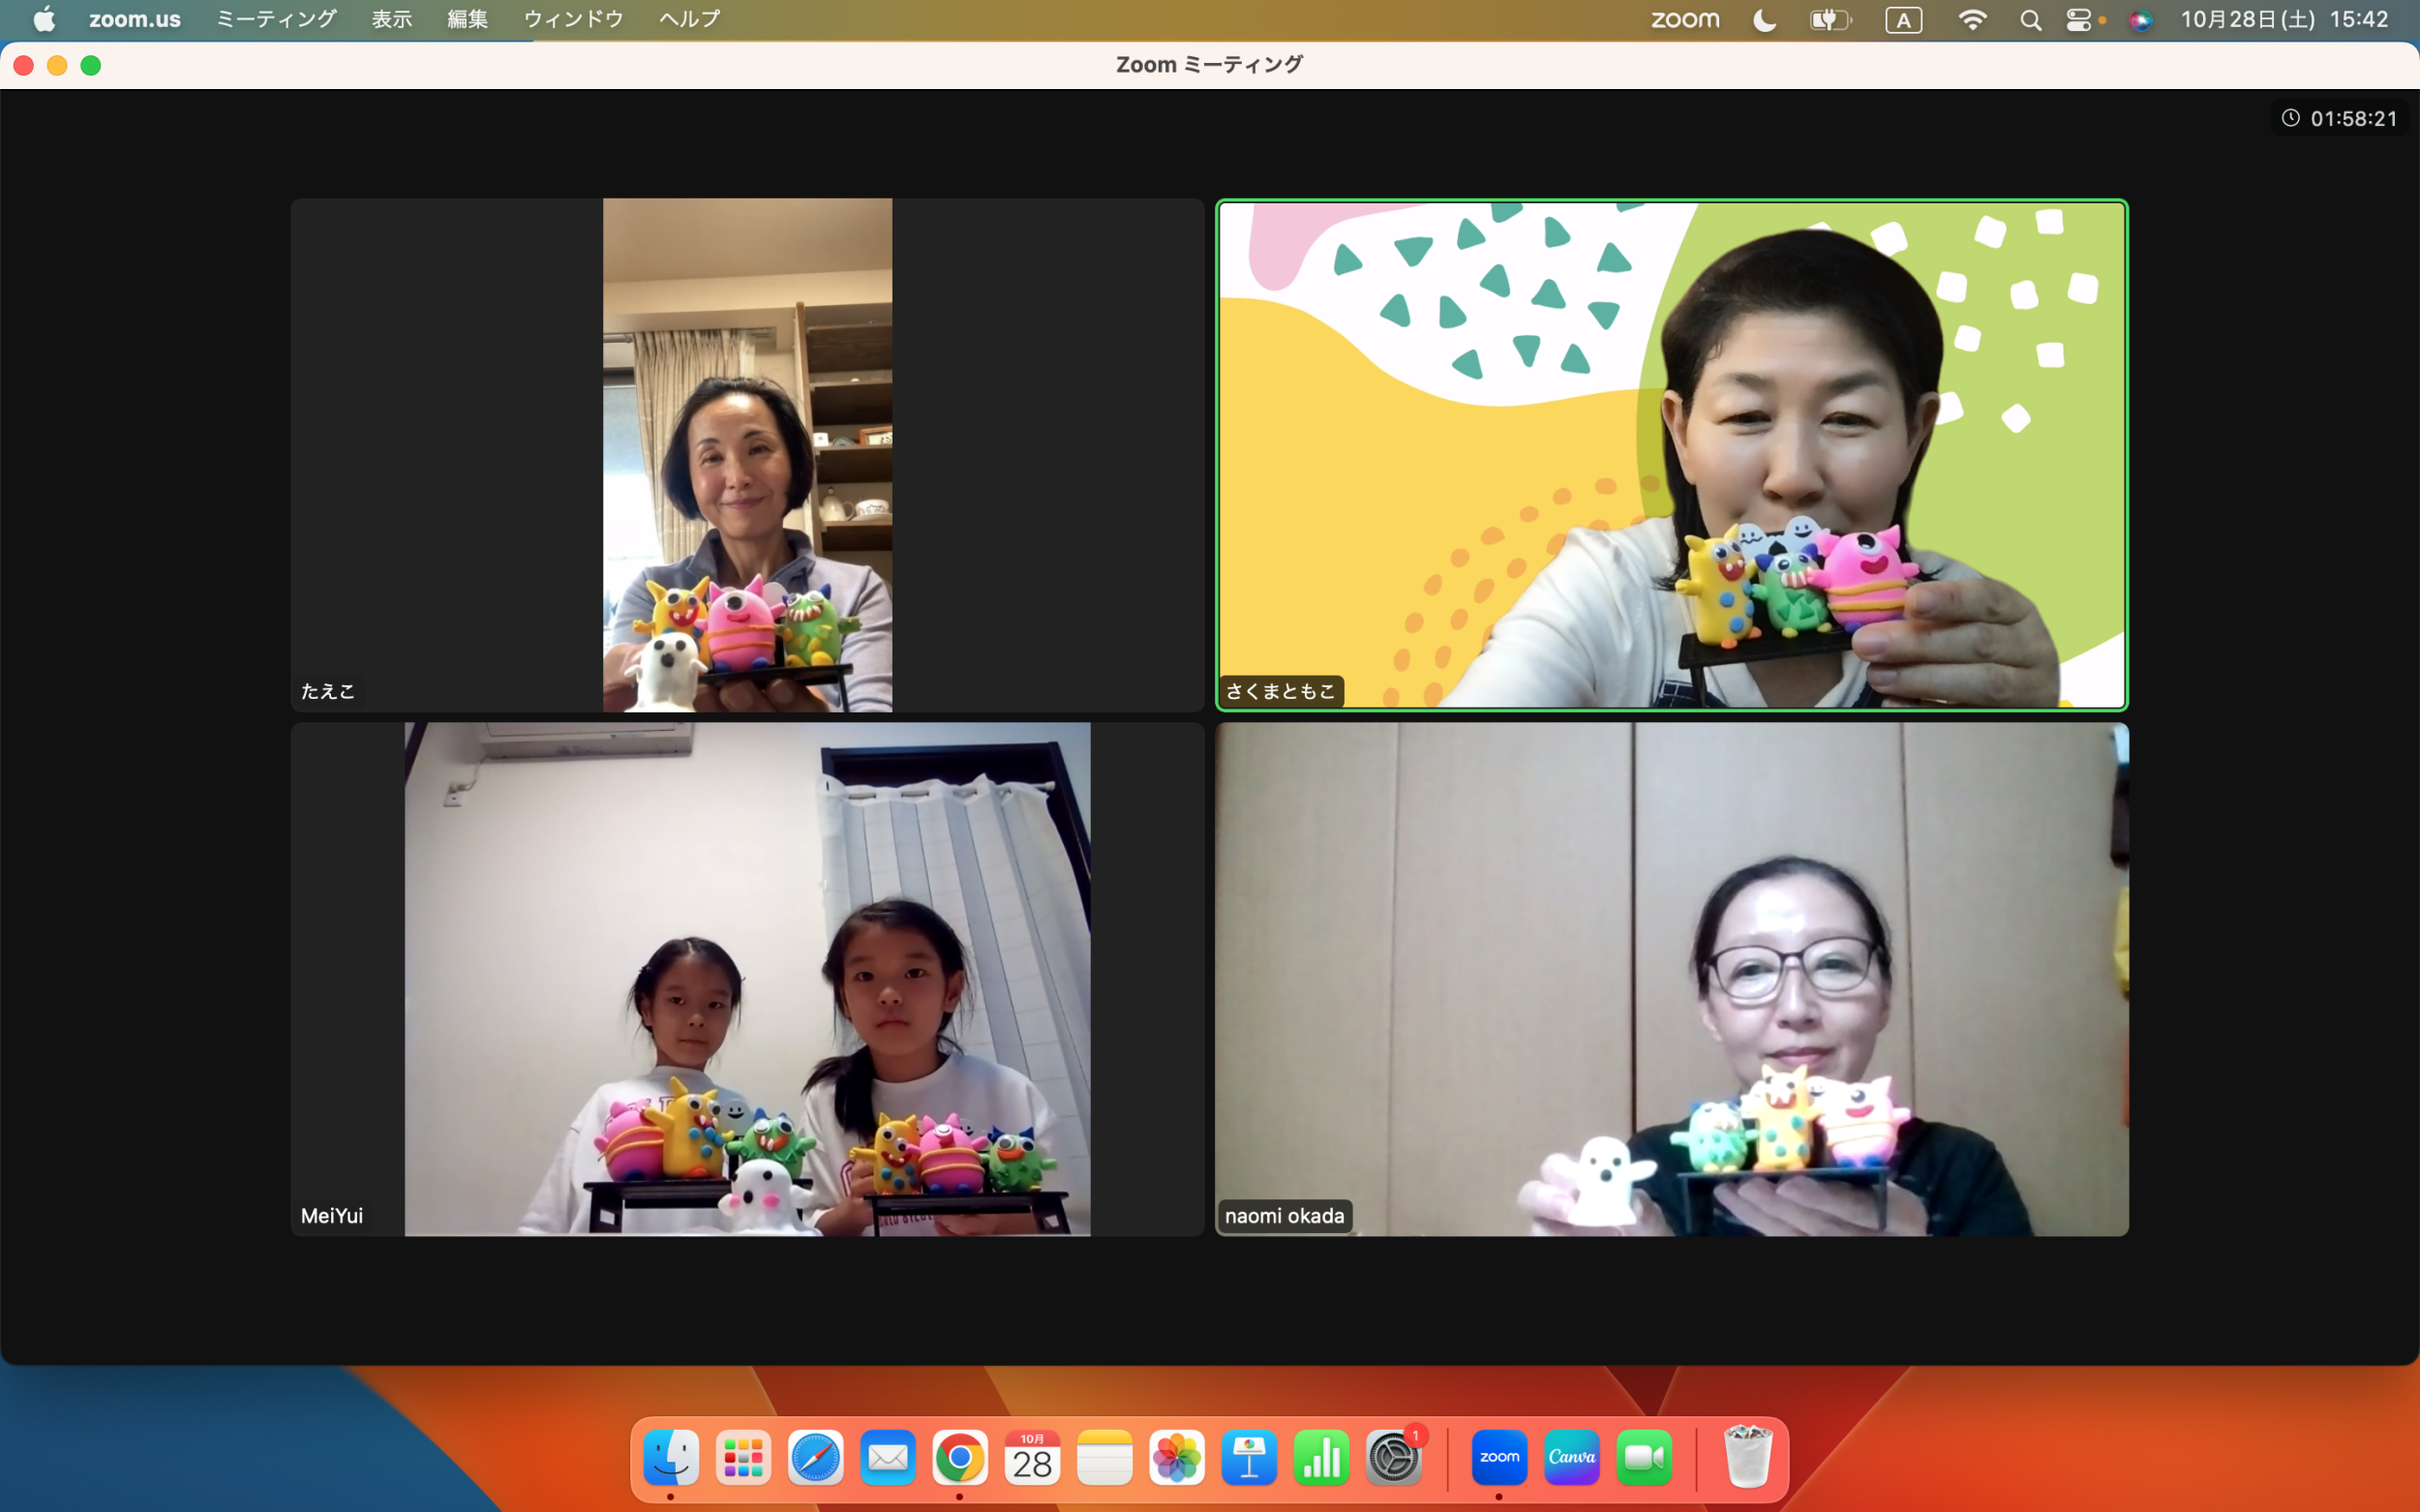Select the MeiYui video tile
2420x1512 pixels.
pos(747,979)
